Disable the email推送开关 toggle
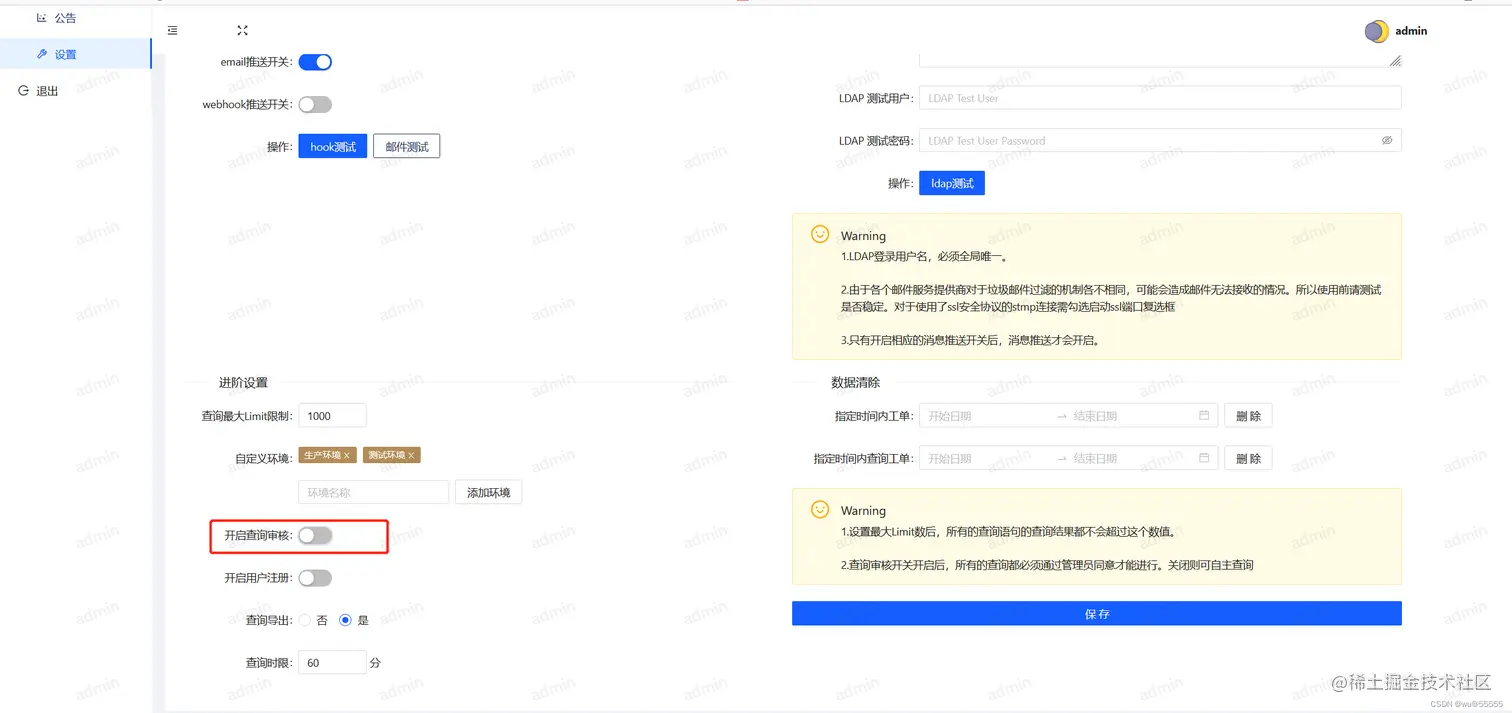The image size is (1512, 713). coord(315,61)
